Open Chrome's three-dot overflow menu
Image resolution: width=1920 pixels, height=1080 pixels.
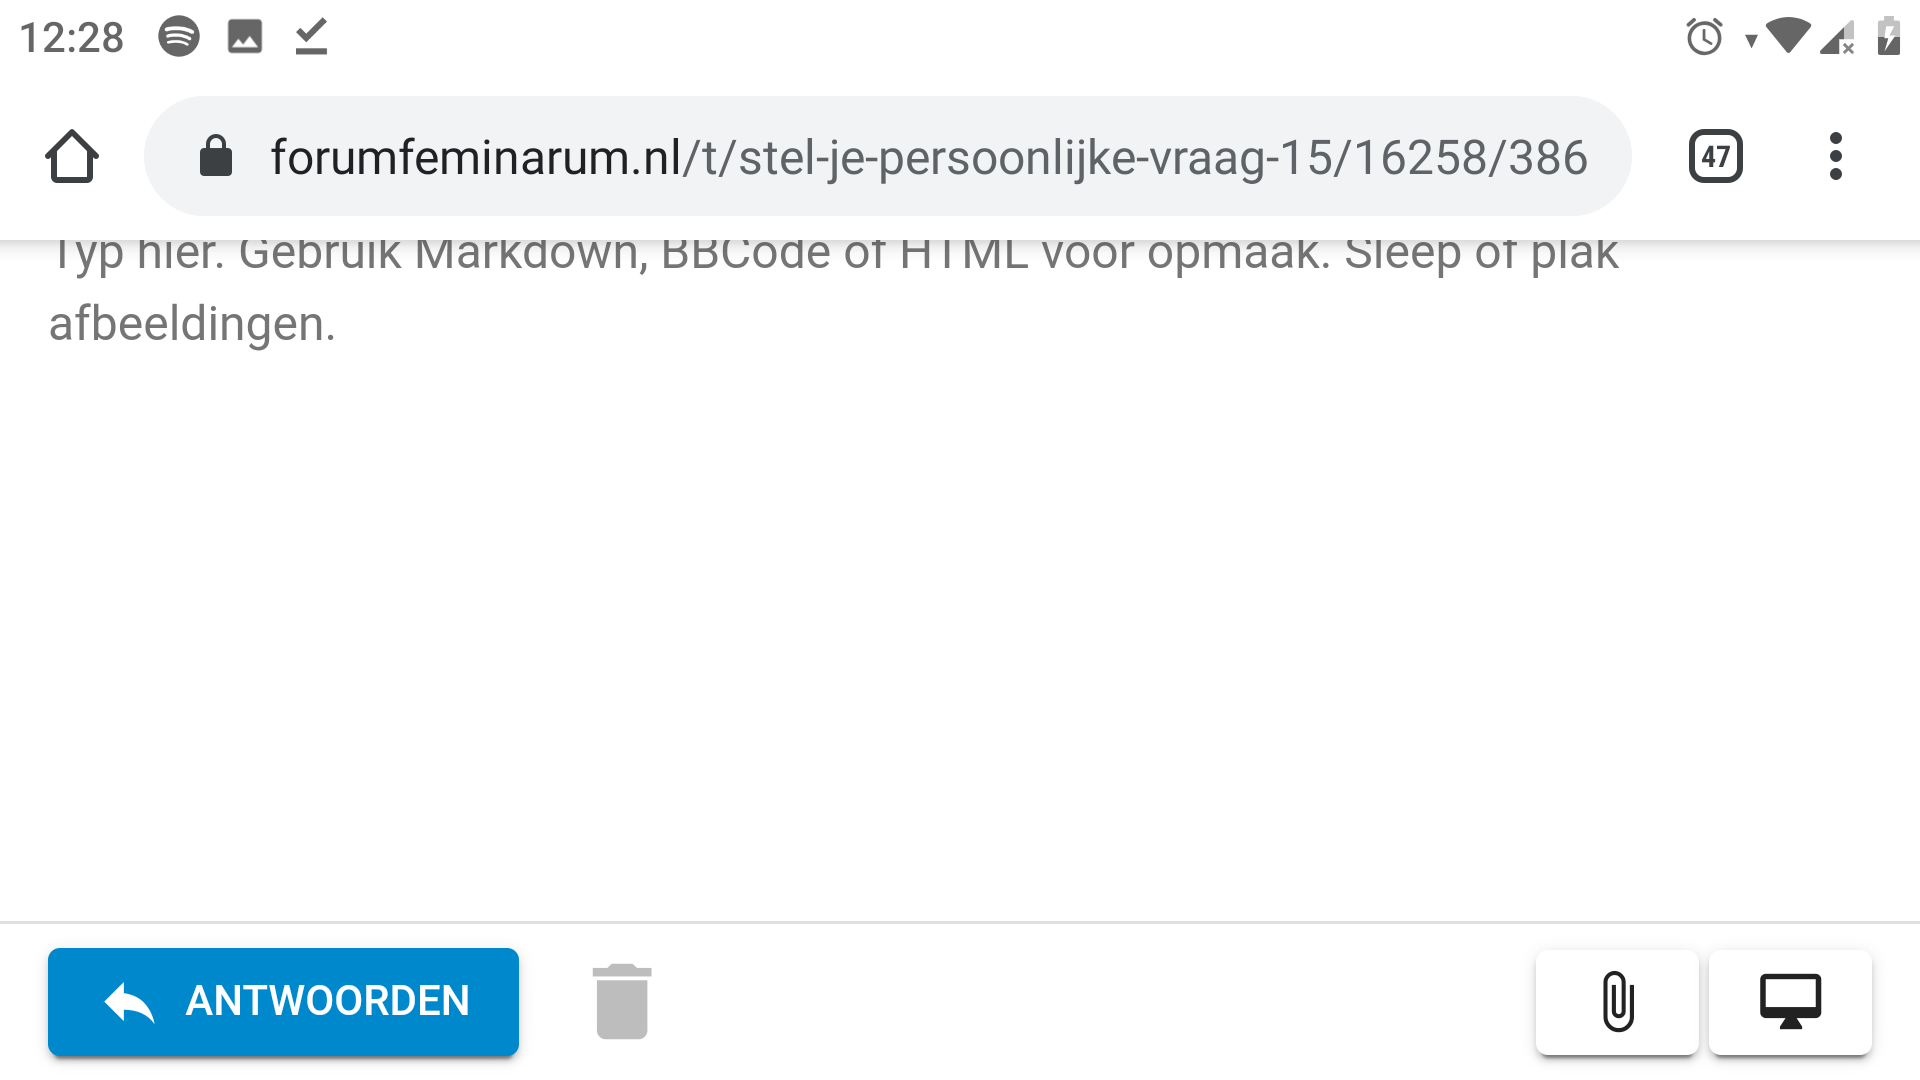(x=1835, y=157)
